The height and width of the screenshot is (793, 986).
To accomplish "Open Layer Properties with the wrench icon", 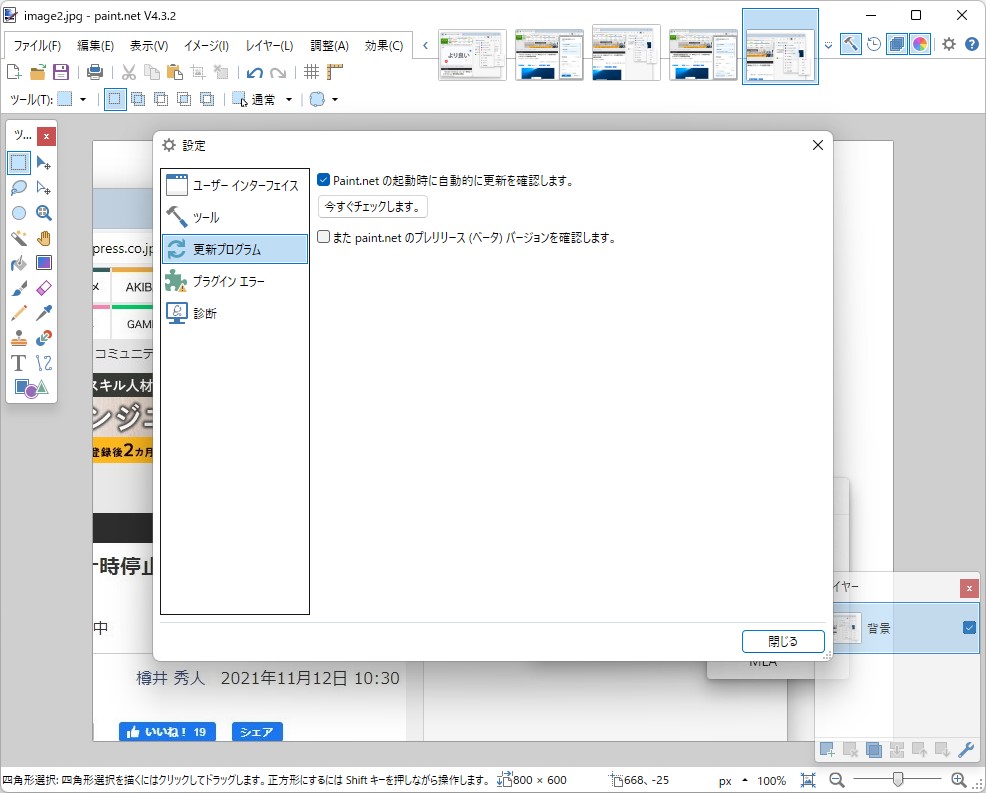I will (966, 749).
